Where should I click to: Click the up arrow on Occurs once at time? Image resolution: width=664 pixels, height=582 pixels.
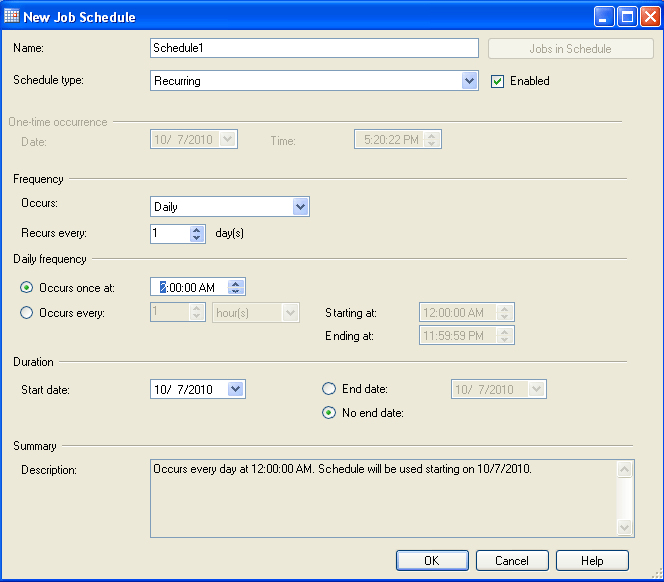click(235, 283)
